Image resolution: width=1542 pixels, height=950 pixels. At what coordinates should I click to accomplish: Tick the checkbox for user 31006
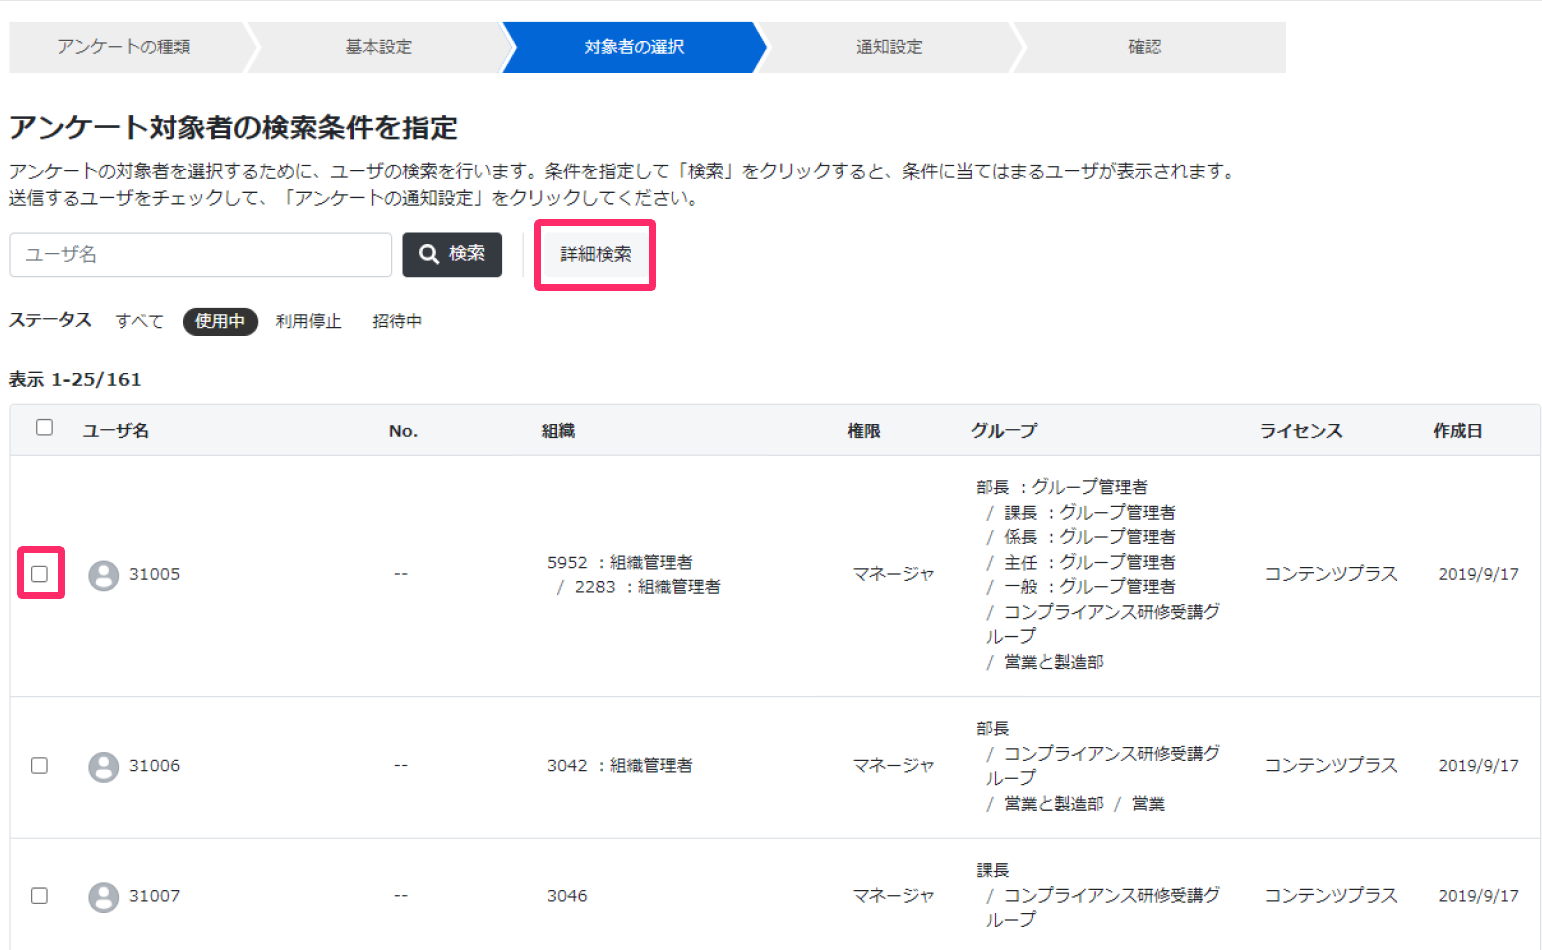click(x=40, y=765)
